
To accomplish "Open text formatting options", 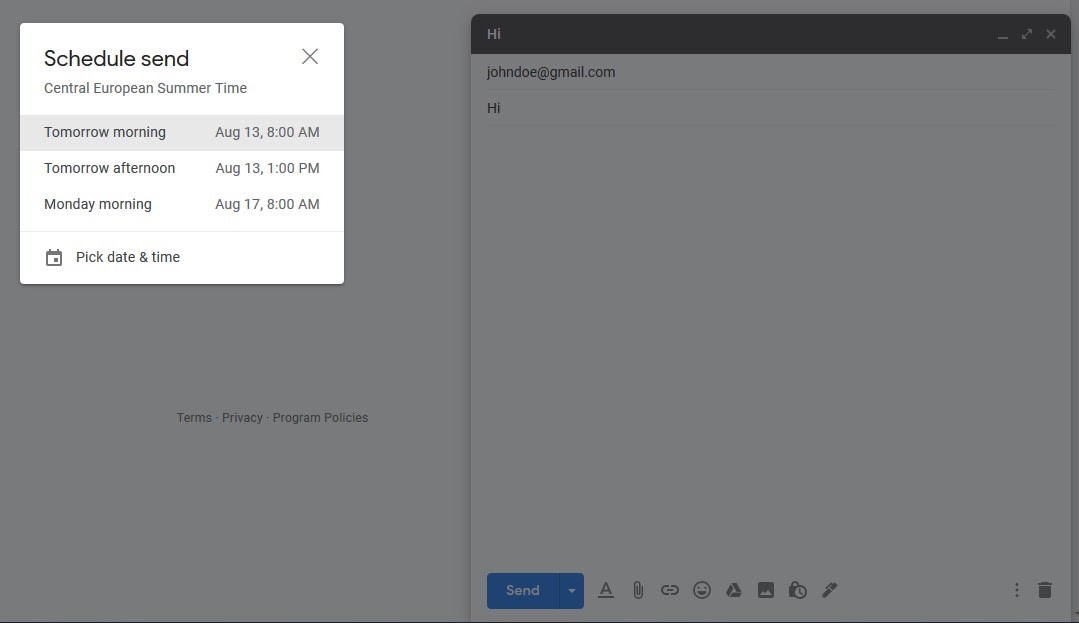I will click(606, 591).
